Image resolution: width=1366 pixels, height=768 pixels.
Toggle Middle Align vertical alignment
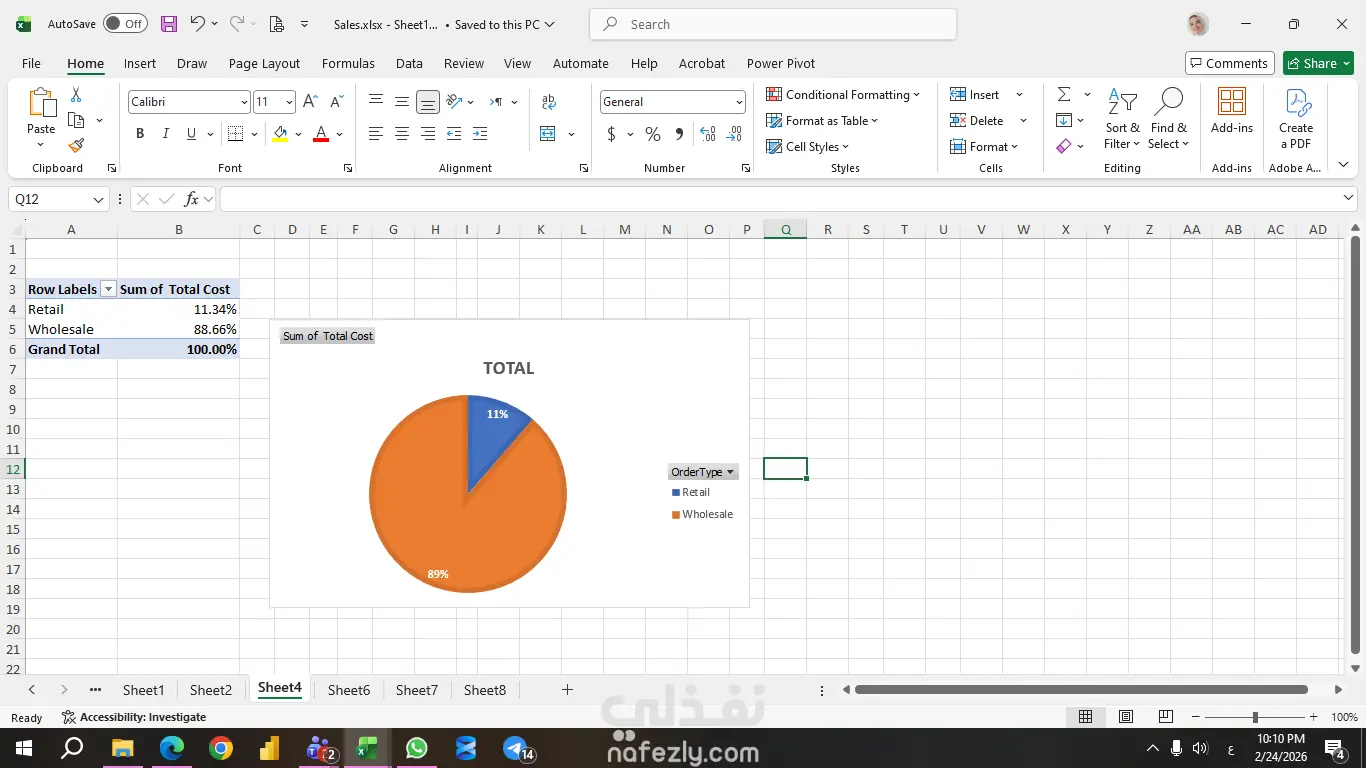(x=402, y=102)
